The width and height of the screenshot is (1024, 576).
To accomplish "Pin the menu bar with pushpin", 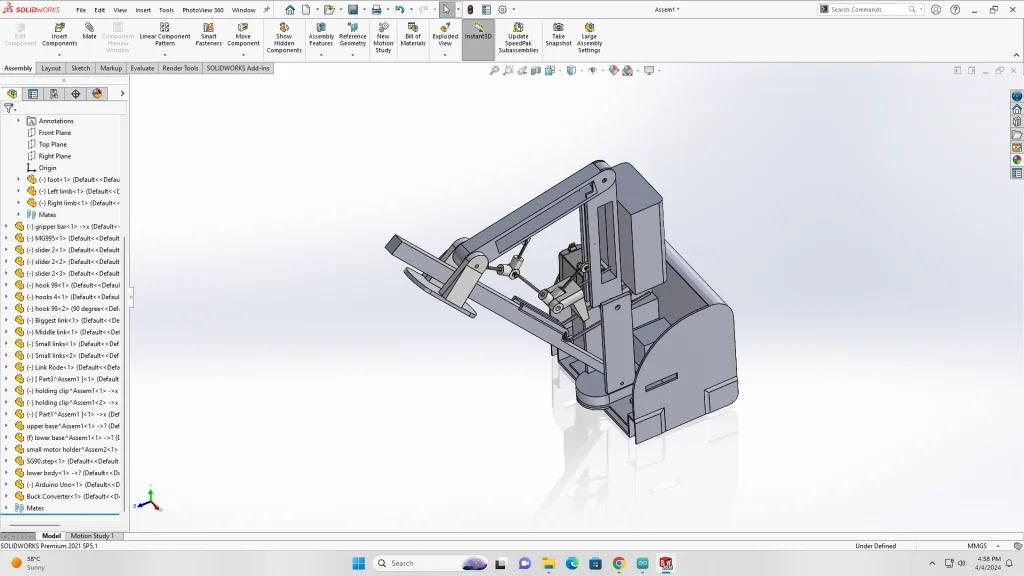I will (x=266, y=9).
